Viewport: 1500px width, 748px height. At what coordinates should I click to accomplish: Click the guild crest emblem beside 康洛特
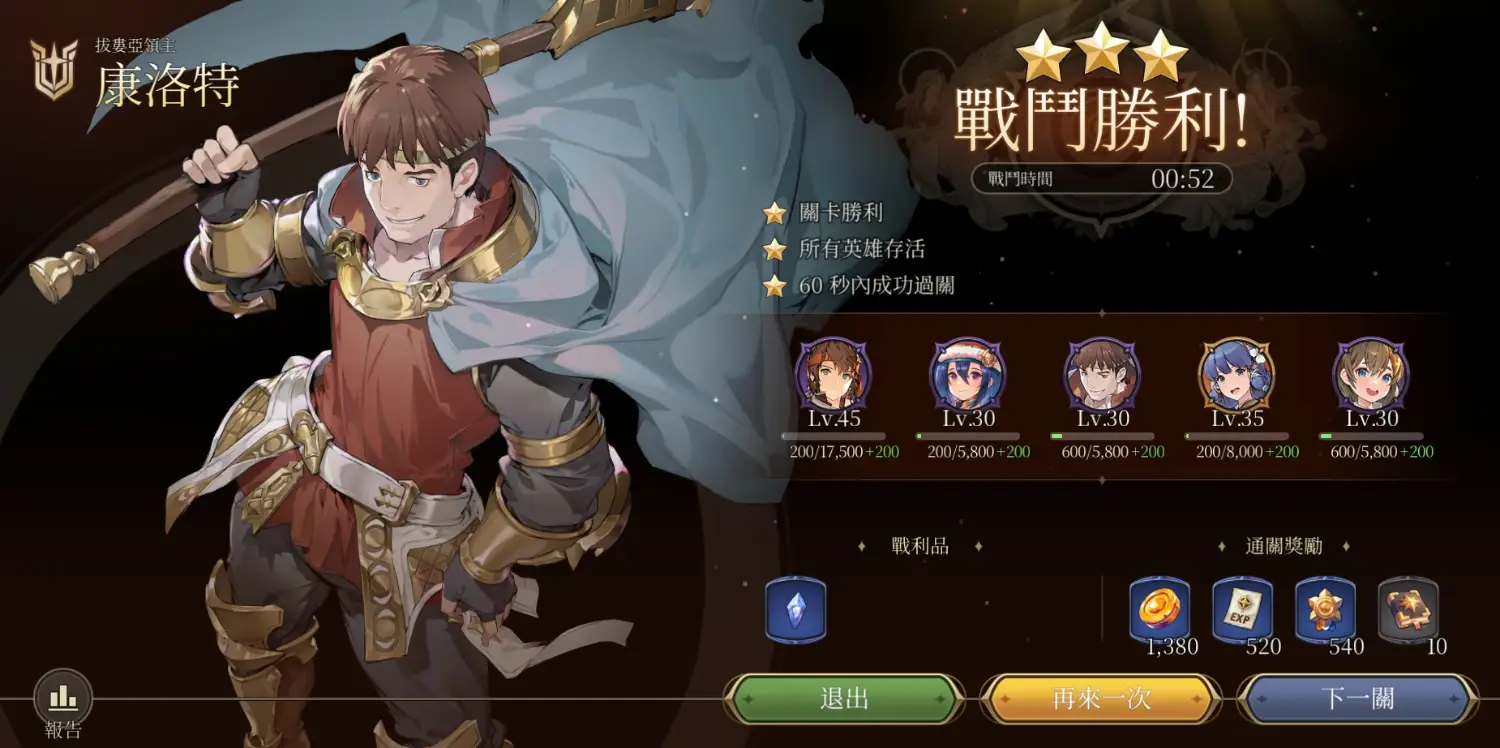[54, 70]
